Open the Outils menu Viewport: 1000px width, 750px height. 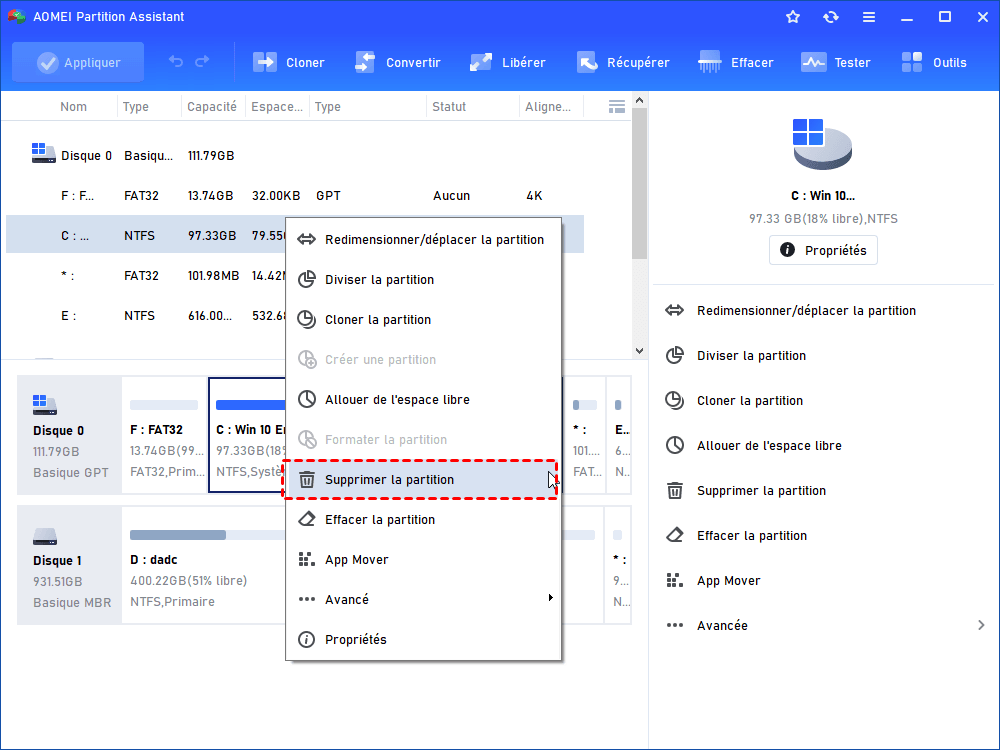coord(934,62)
